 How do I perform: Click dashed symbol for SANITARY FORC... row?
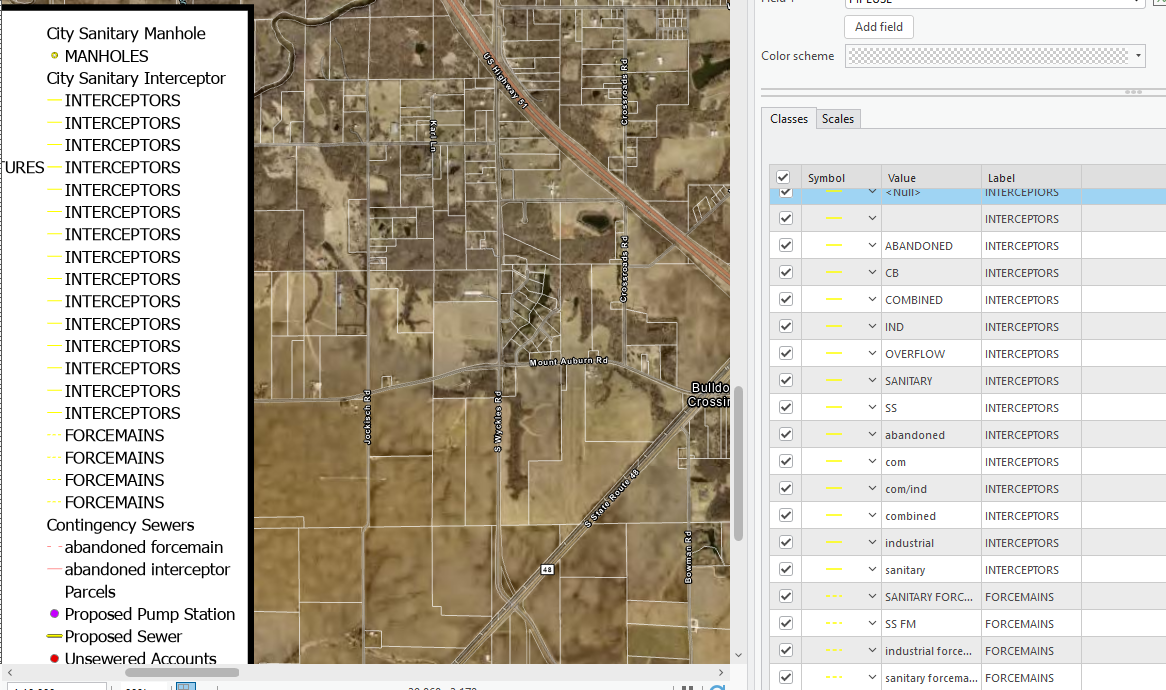point(834,596)
